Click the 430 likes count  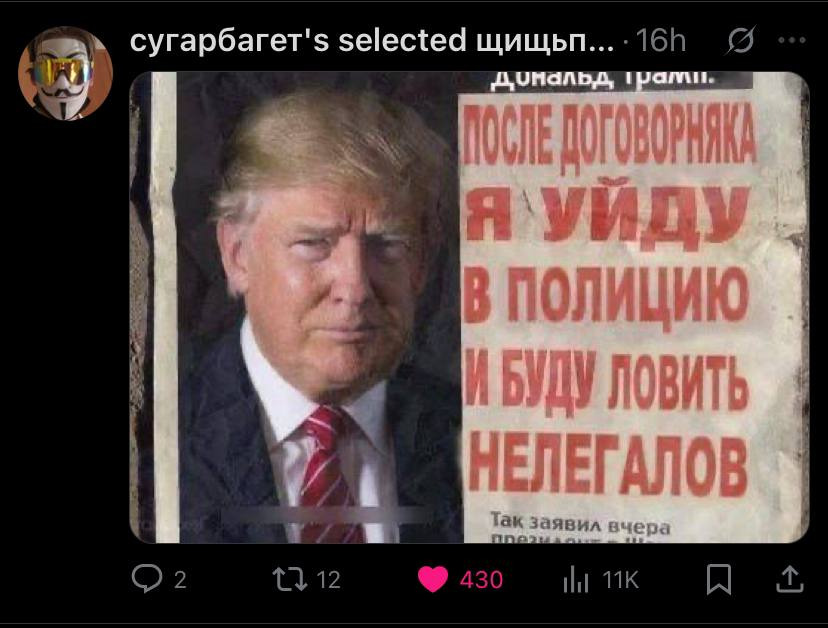pyautogui.click(x=481, y=580)
